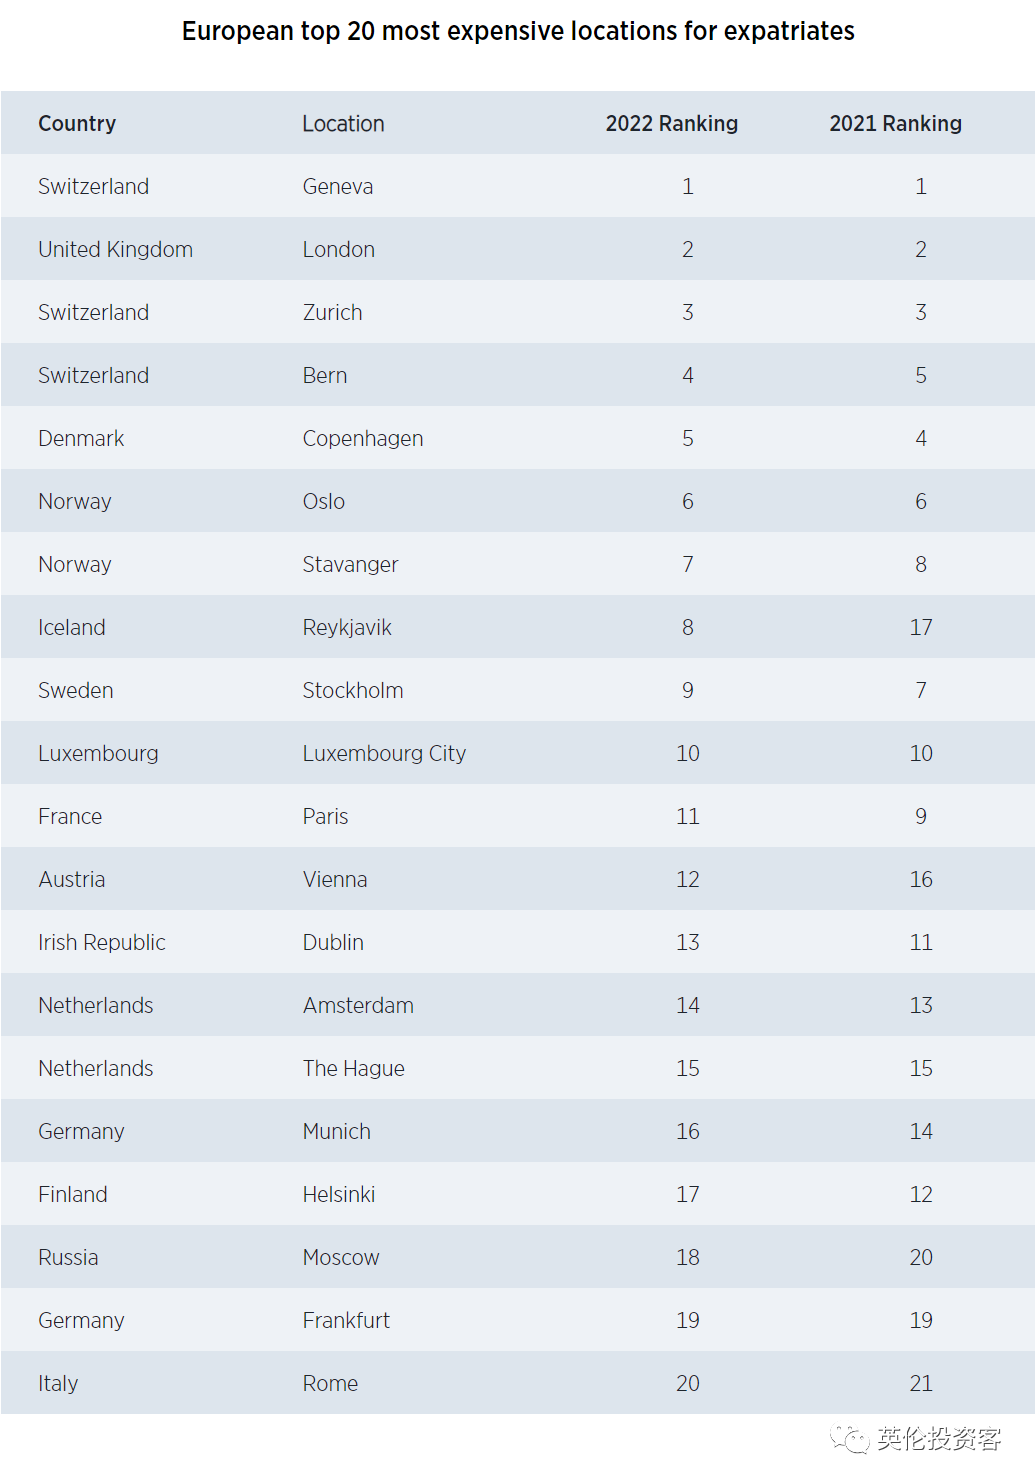The height and width of the screenshot is (1484, 1035).
Task: Click the 2022 Ranking column header
Action: click(x=671, y=124)
